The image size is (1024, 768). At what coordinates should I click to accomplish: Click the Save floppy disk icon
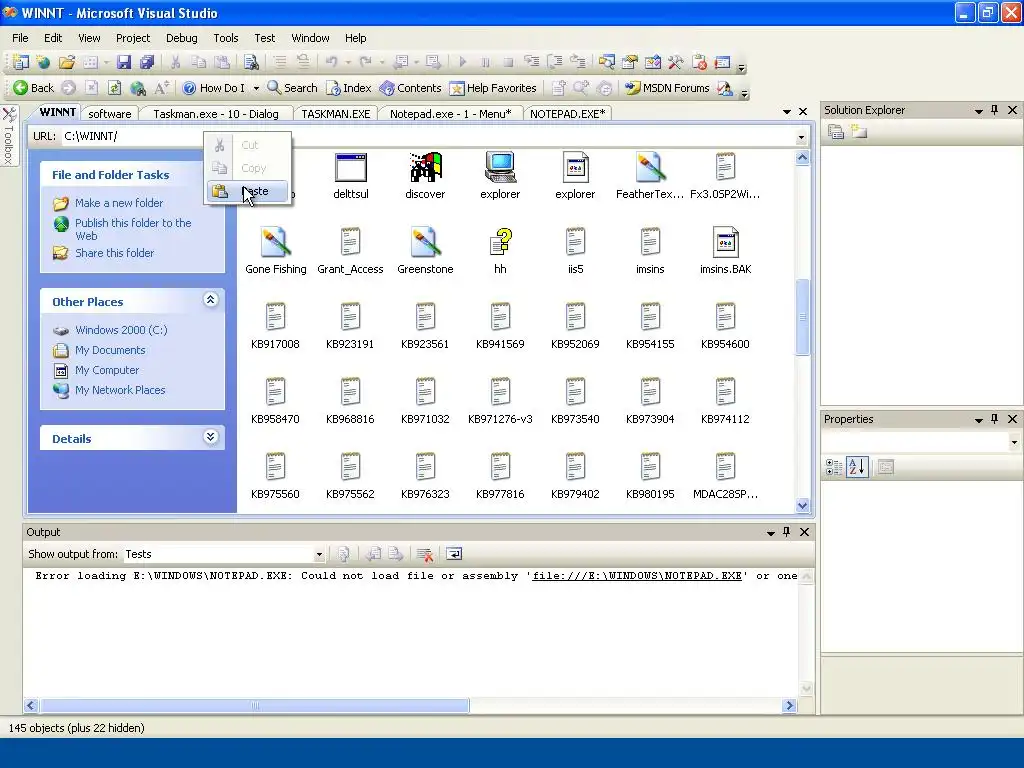123,62
